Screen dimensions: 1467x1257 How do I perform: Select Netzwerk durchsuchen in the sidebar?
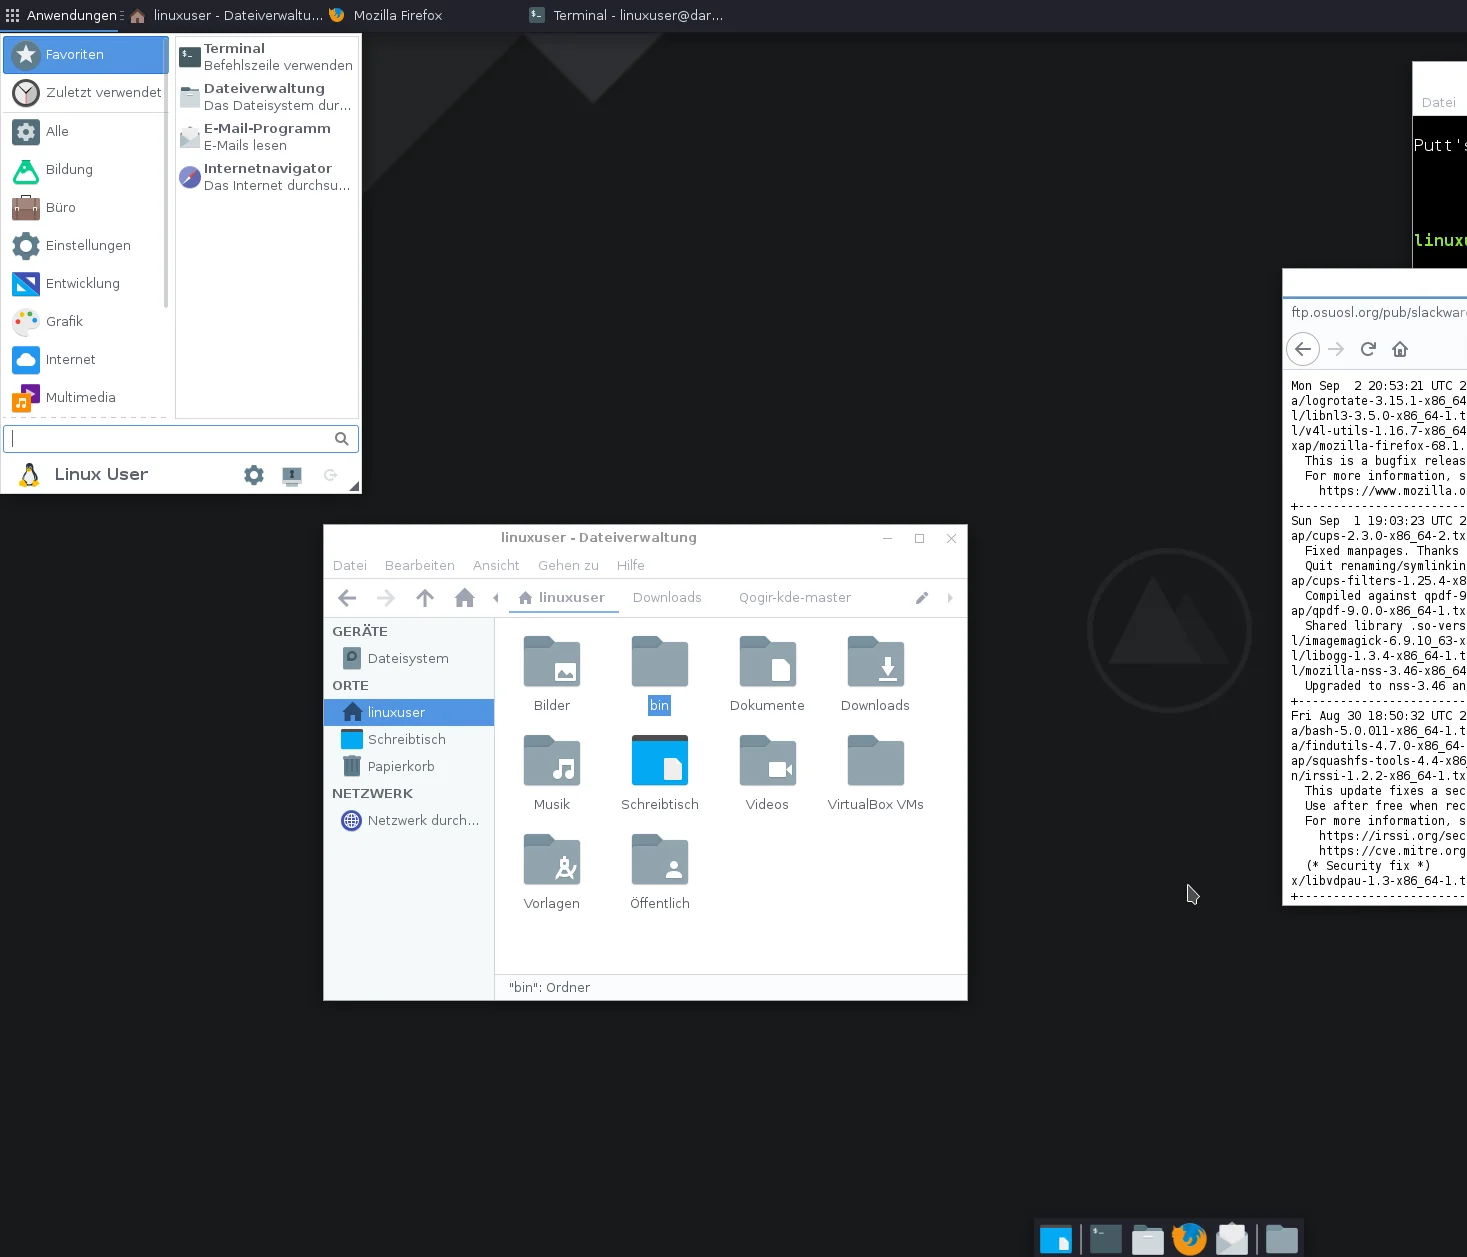click(409, 821)
